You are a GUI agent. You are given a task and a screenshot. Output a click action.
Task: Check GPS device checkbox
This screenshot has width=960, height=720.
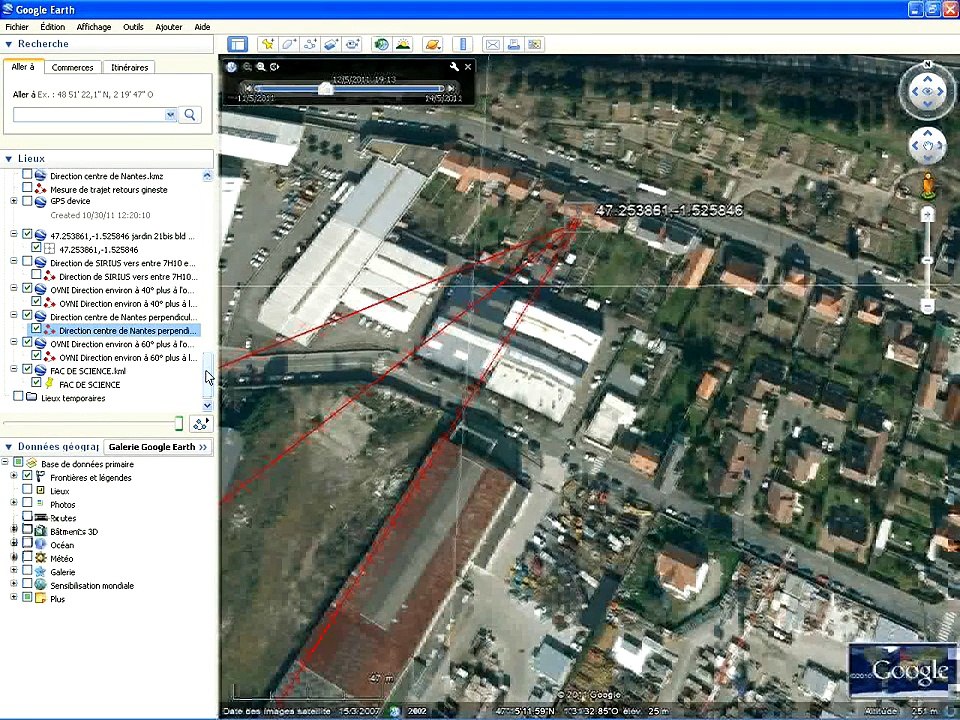pyautogui.click(x=27, y=200)
